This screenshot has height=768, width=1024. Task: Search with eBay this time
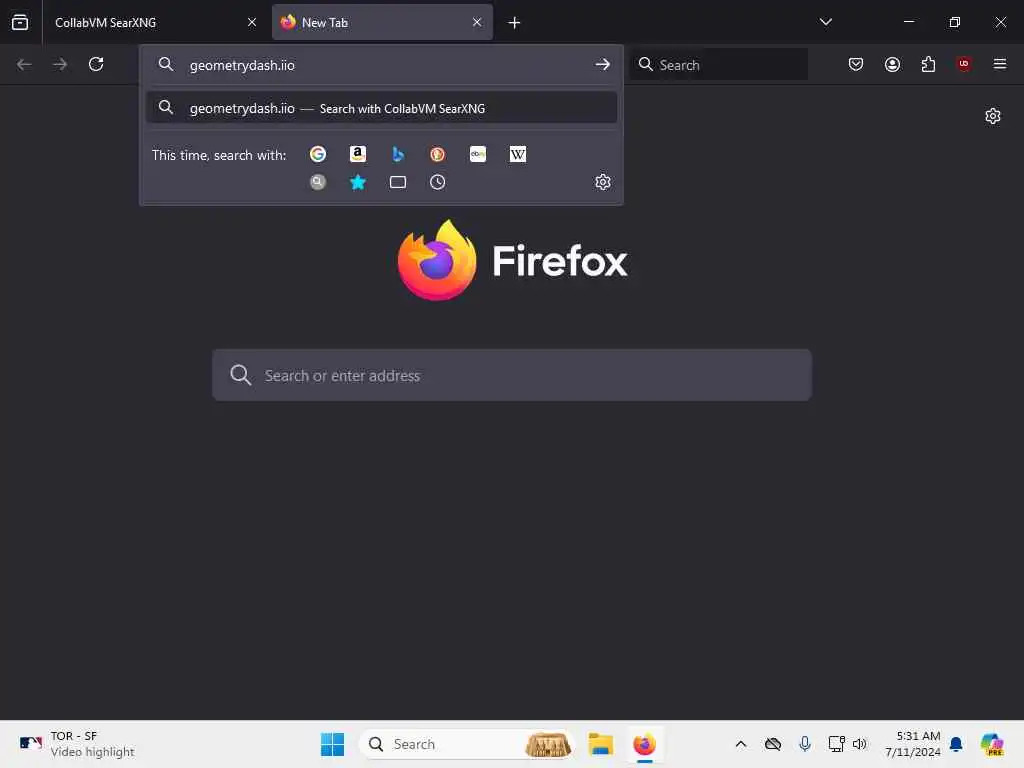478,154
